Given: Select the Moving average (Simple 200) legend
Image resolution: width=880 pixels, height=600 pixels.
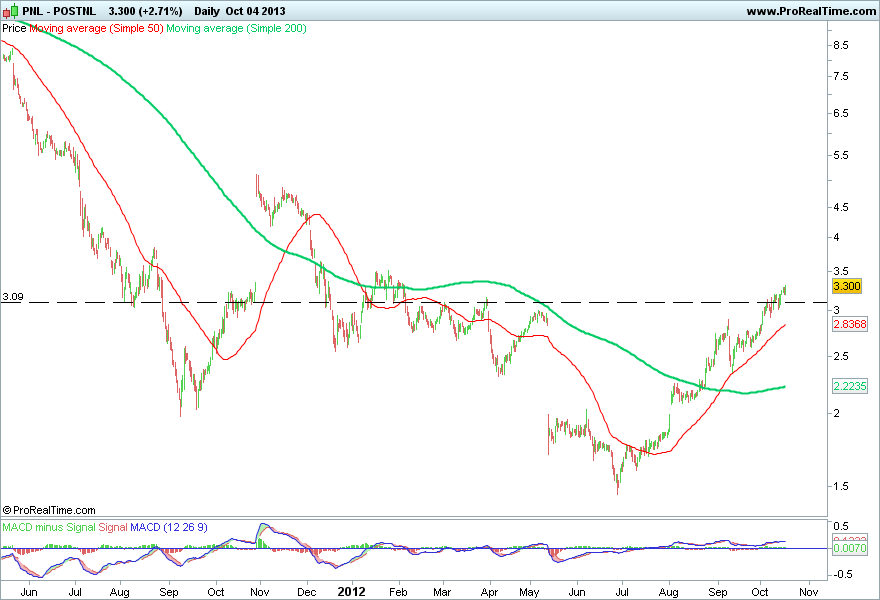Looking at the screenshot, I should 236,28.
